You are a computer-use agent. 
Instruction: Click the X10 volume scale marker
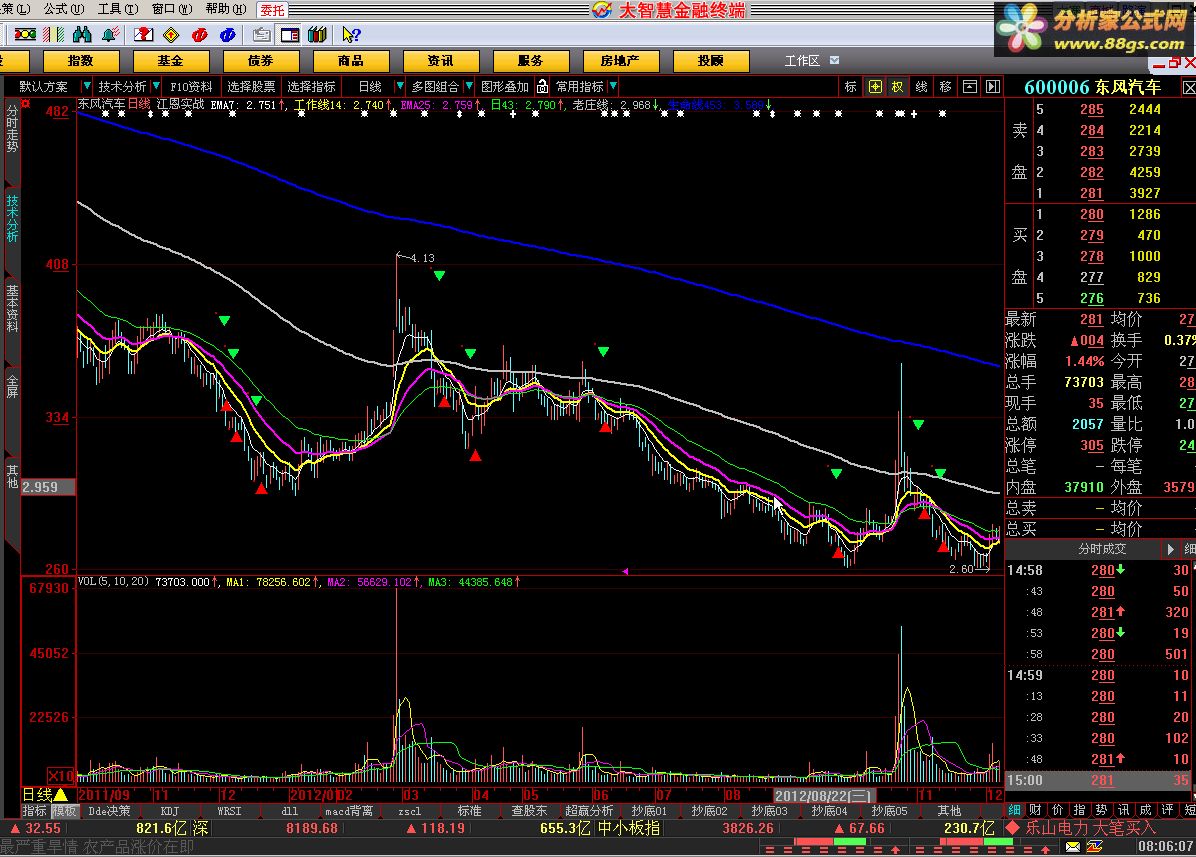(61, 775)
